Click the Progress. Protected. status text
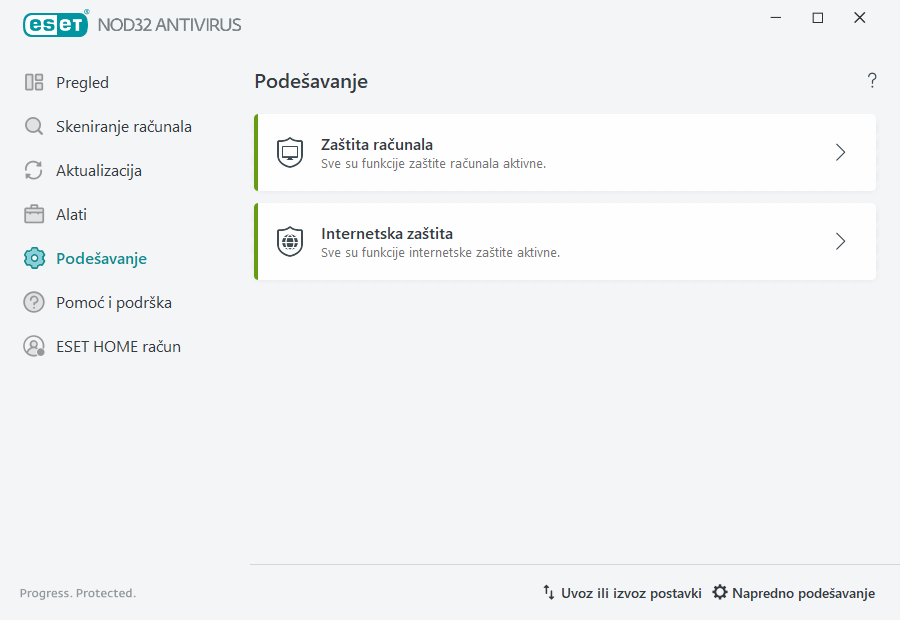 (x=77, y=592)
